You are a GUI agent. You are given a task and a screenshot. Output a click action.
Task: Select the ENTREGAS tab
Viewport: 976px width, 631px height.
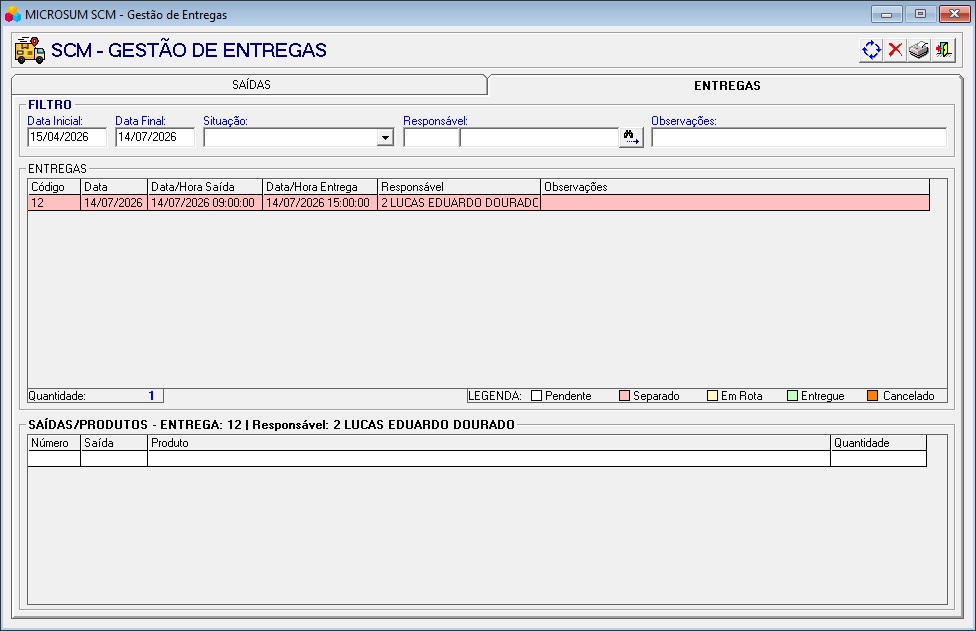[726, 85]
